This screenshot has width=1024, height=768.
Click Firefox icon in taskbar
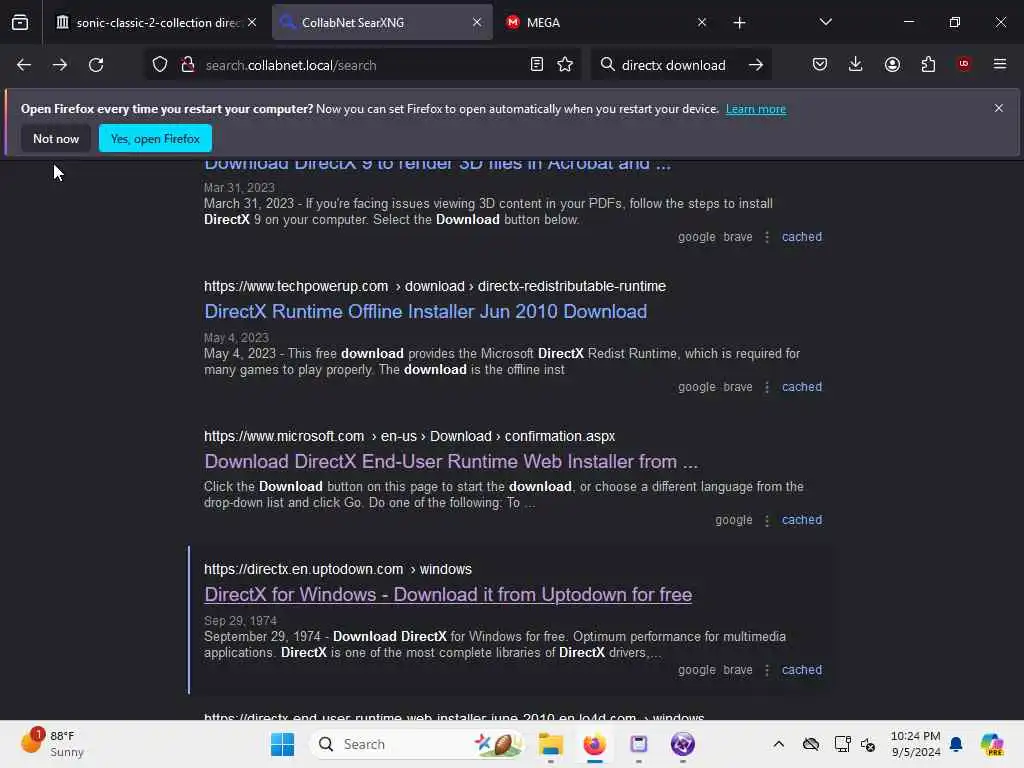[x=594, y=744]
